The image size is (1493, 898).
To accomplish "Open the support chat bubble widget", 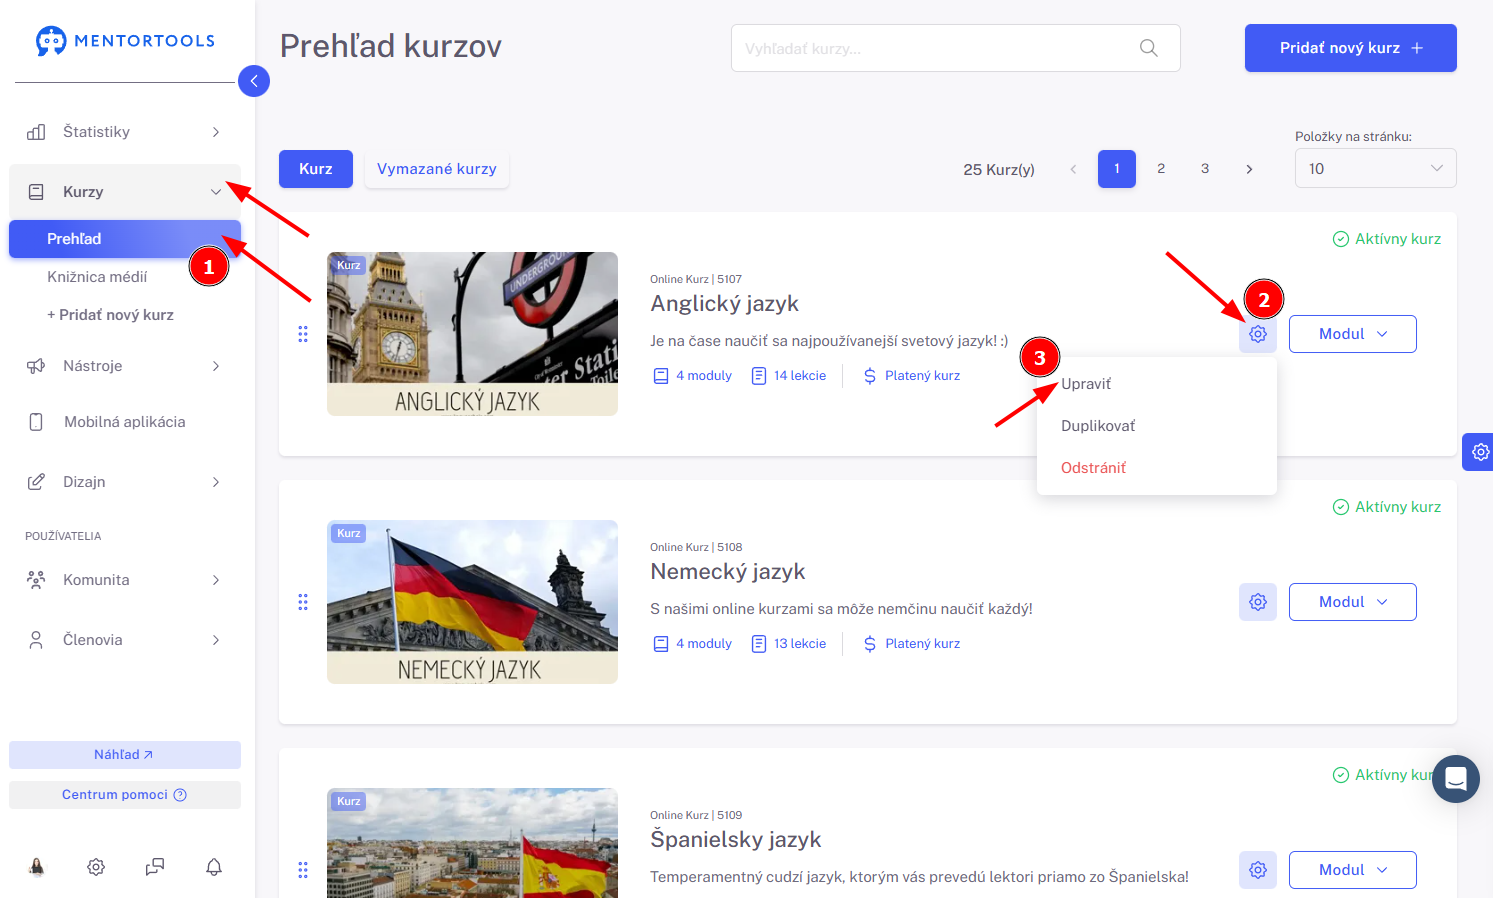I will coord(1456,779).
